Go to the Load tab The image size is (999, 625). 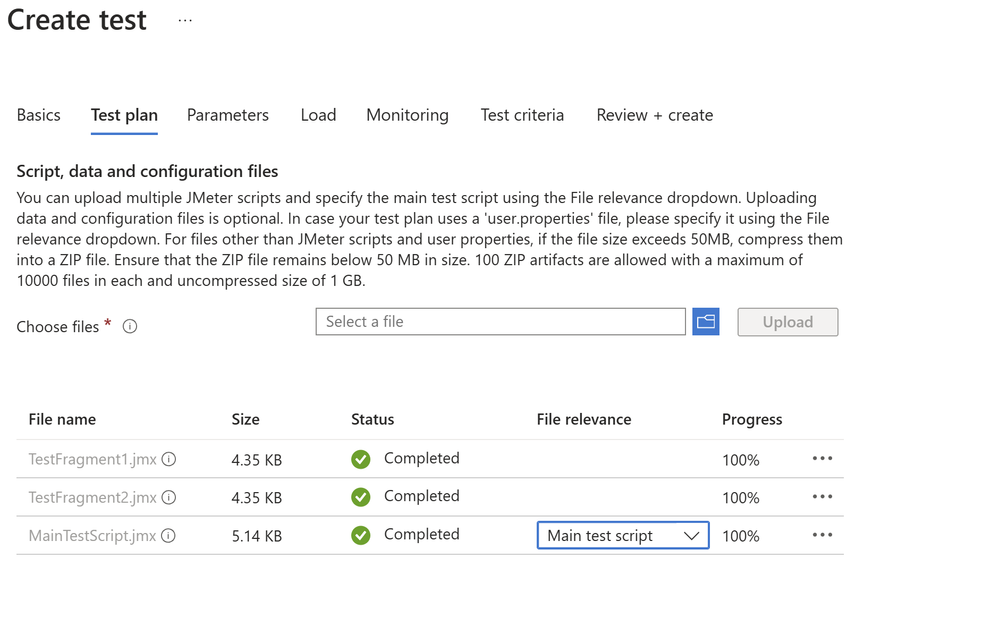tap(318, 115)
